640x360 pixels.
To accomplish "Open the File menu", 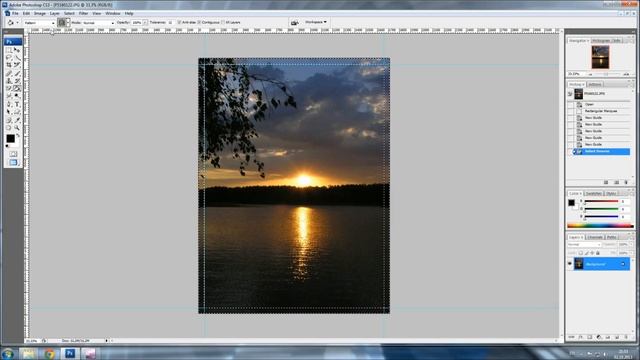I will [x=15, y=13].
